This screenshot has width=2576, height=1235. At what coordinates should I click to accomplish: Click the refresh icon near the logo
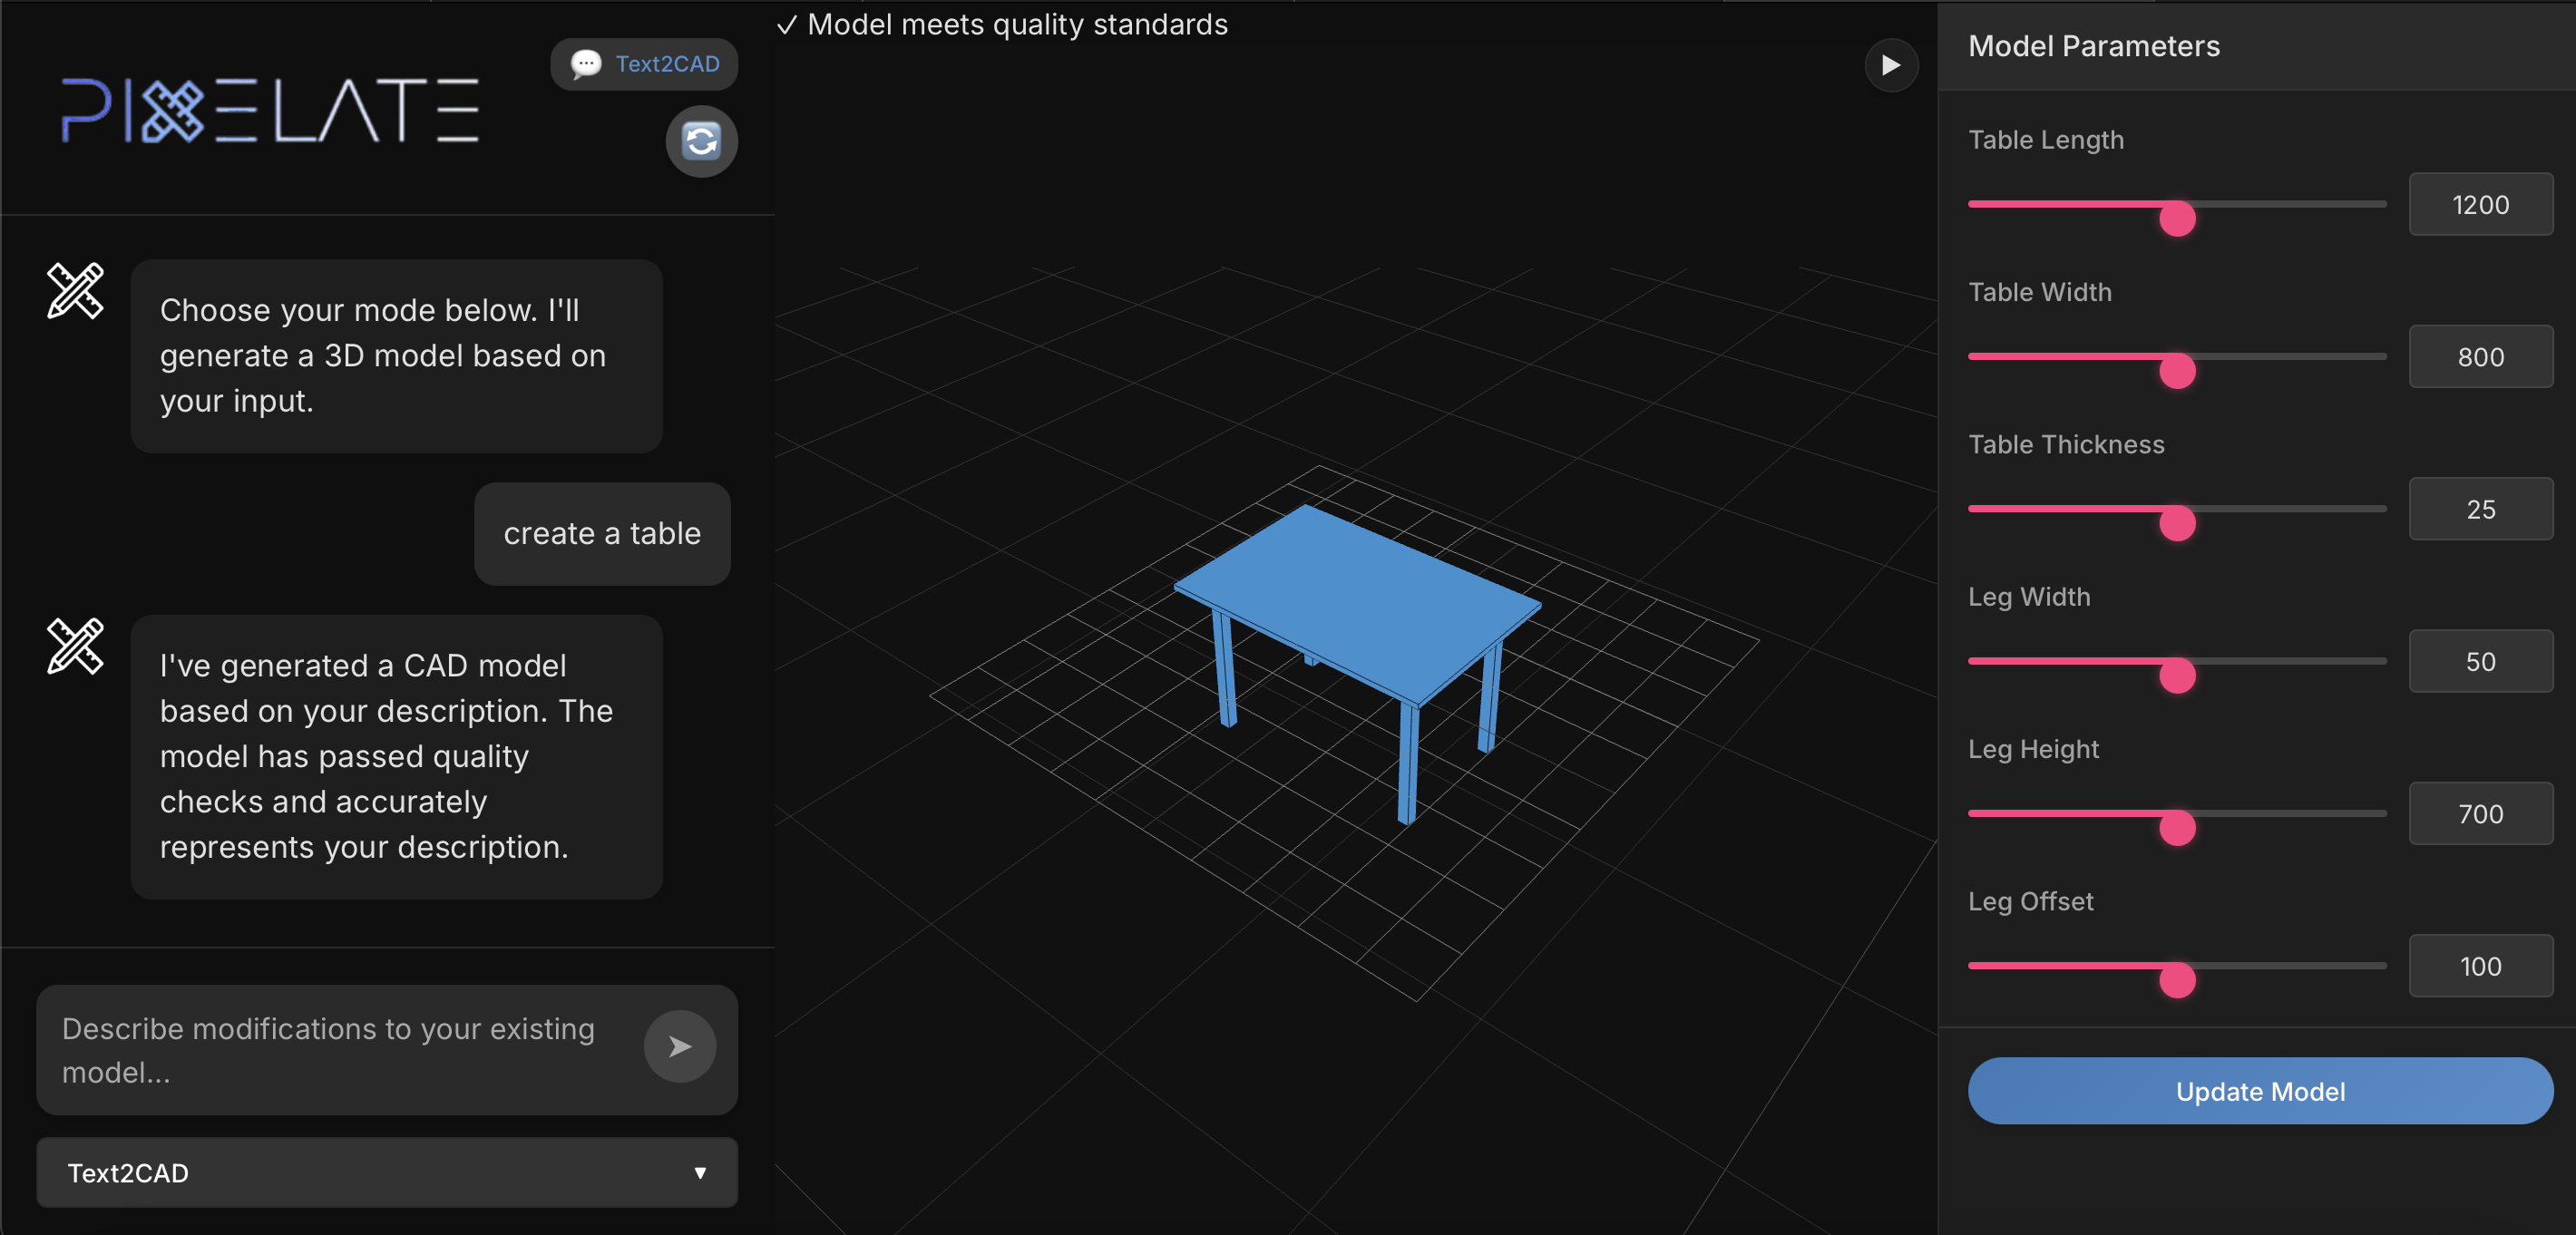tap(701, 141)
